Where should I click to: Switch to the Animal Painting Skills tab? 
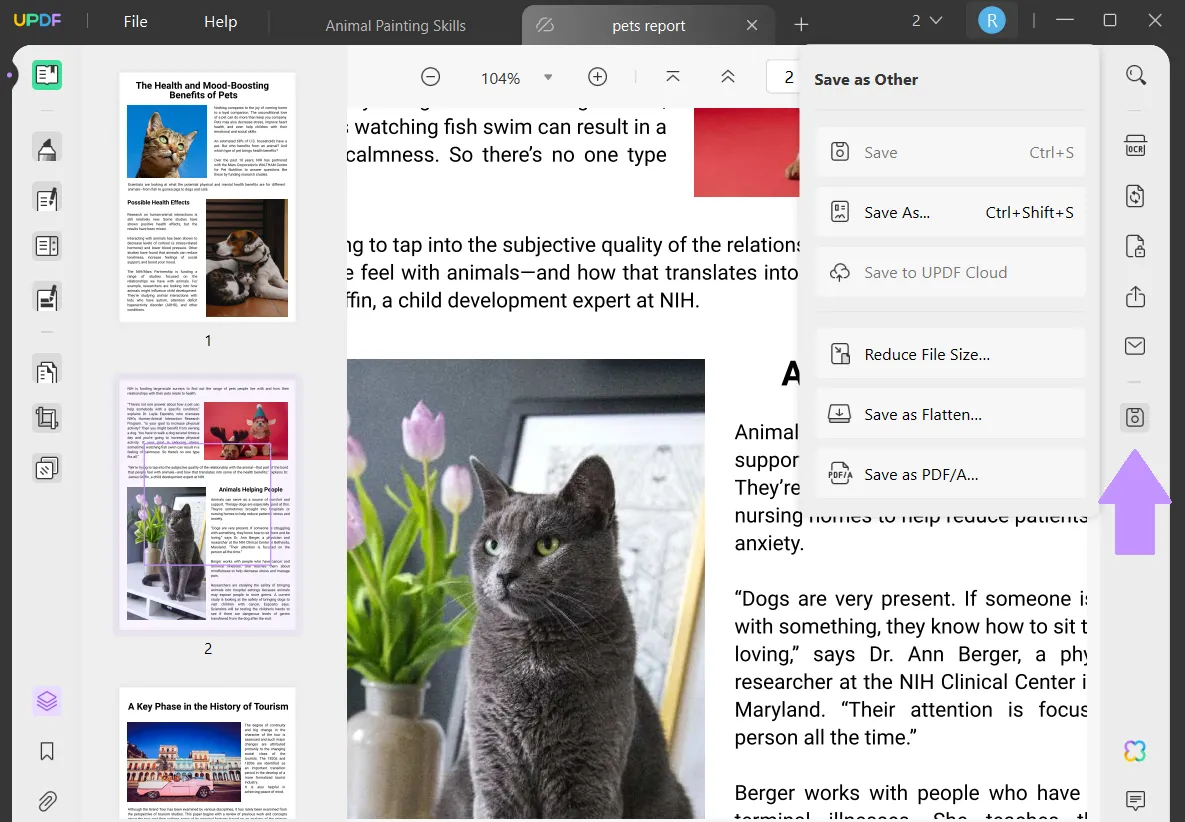tap(396, 26)
